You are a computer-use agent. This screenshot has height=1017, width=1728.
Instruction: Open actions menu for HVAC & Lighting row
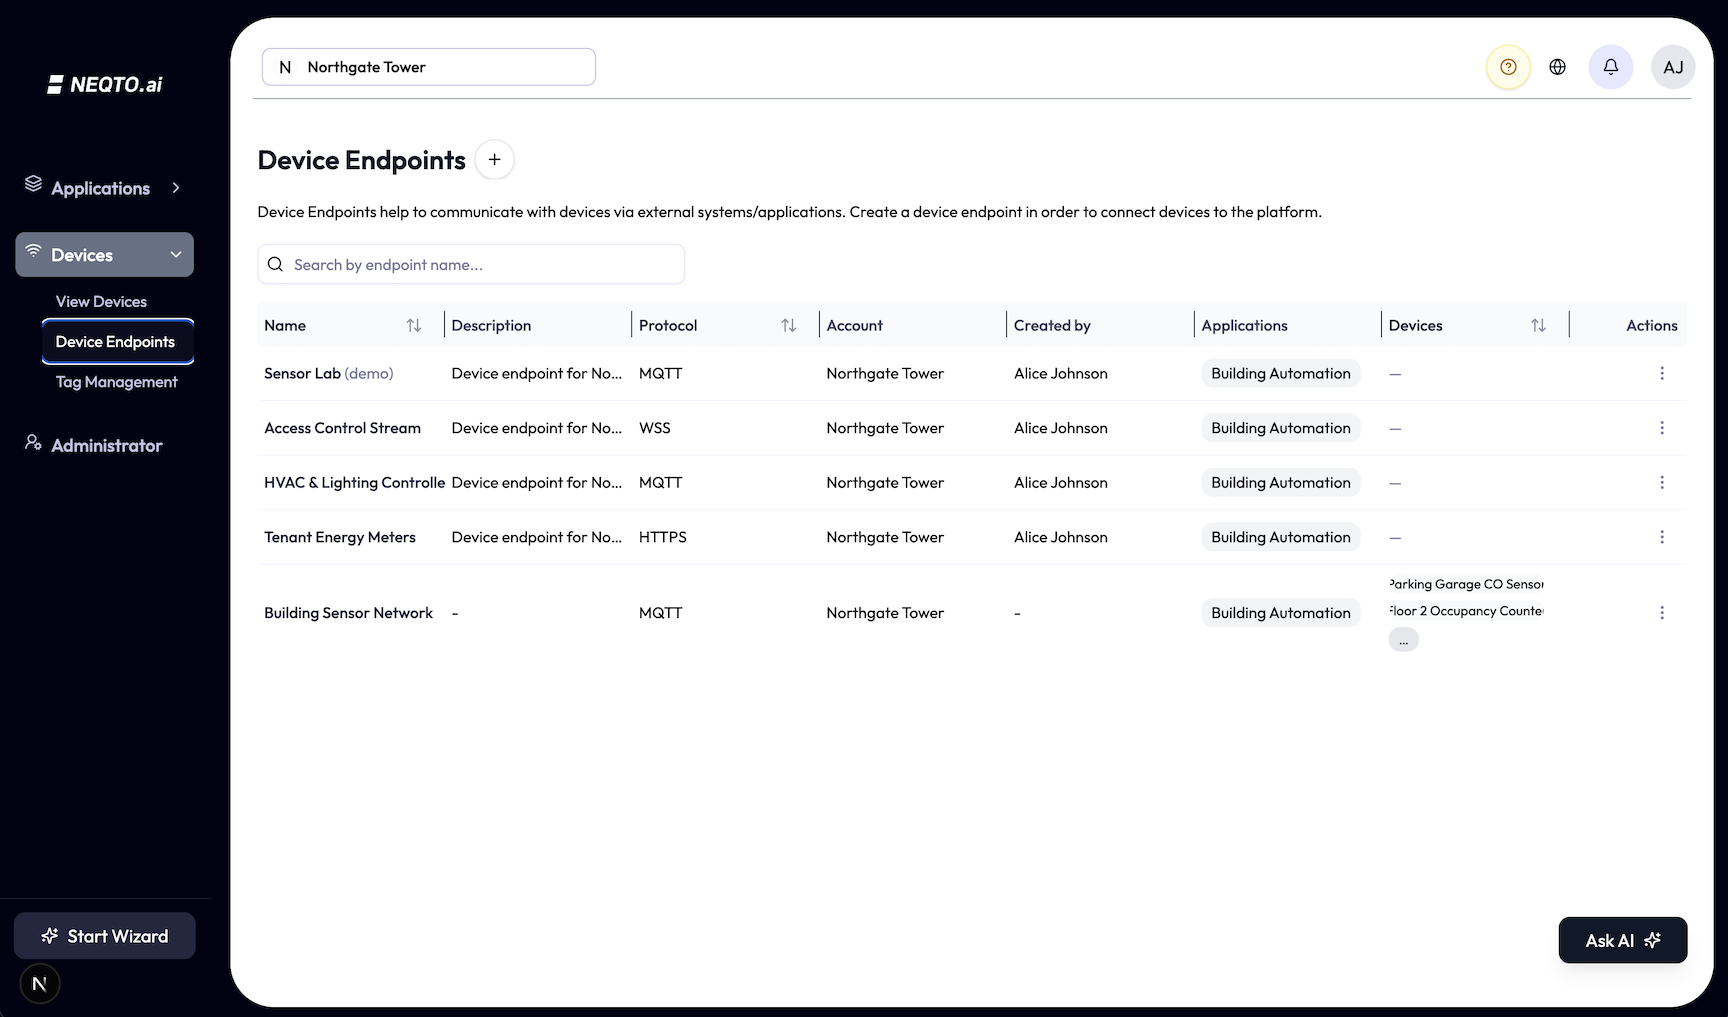click(1662, 483)
